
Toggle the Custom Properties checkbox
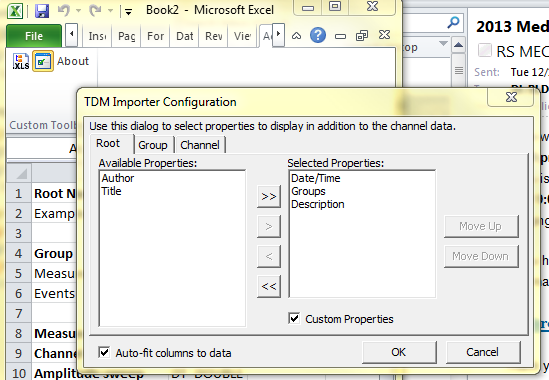(294, 319)
